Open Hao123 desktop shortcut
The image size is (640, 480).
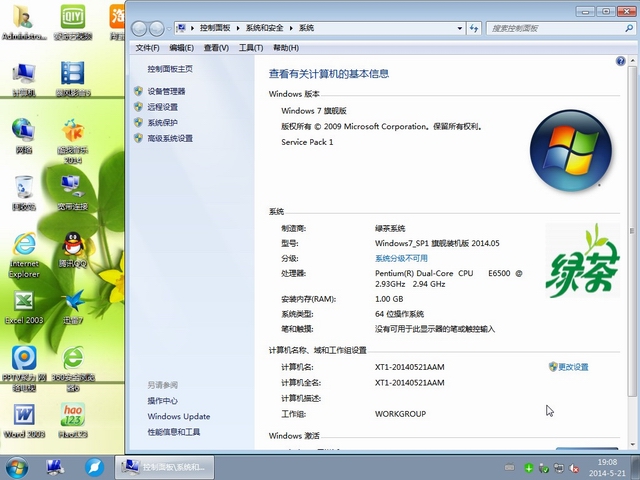[73, 421]
